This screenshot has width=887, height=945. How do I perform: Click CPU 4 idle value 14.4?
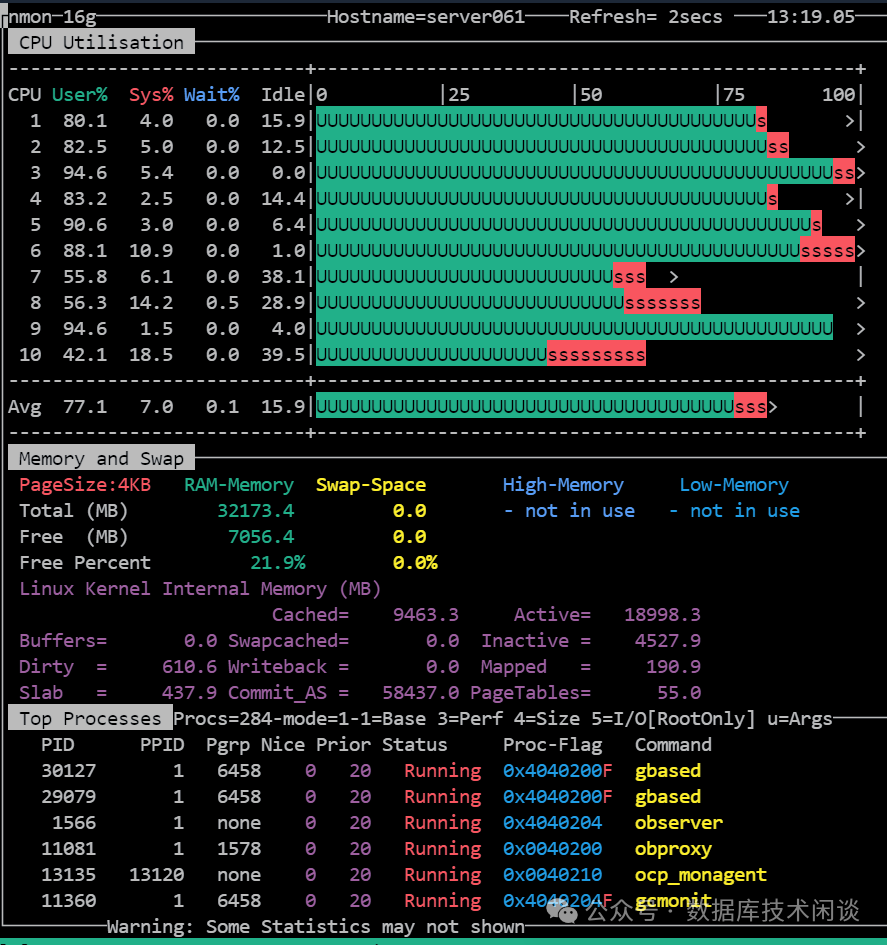283,198
